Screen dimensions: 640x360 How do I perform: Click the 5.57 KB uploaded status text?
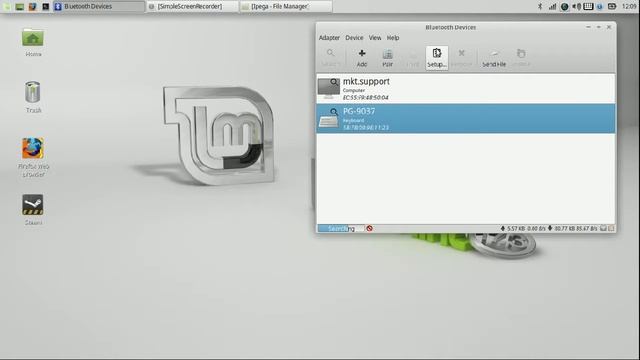pos(516,229)
